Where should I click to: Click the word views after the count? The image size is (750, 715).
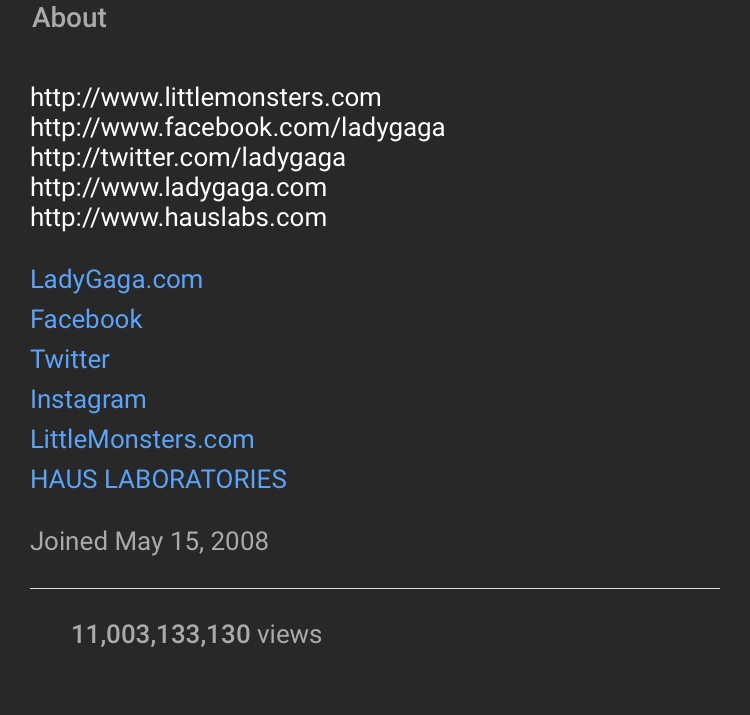click(x=289, y=635)
